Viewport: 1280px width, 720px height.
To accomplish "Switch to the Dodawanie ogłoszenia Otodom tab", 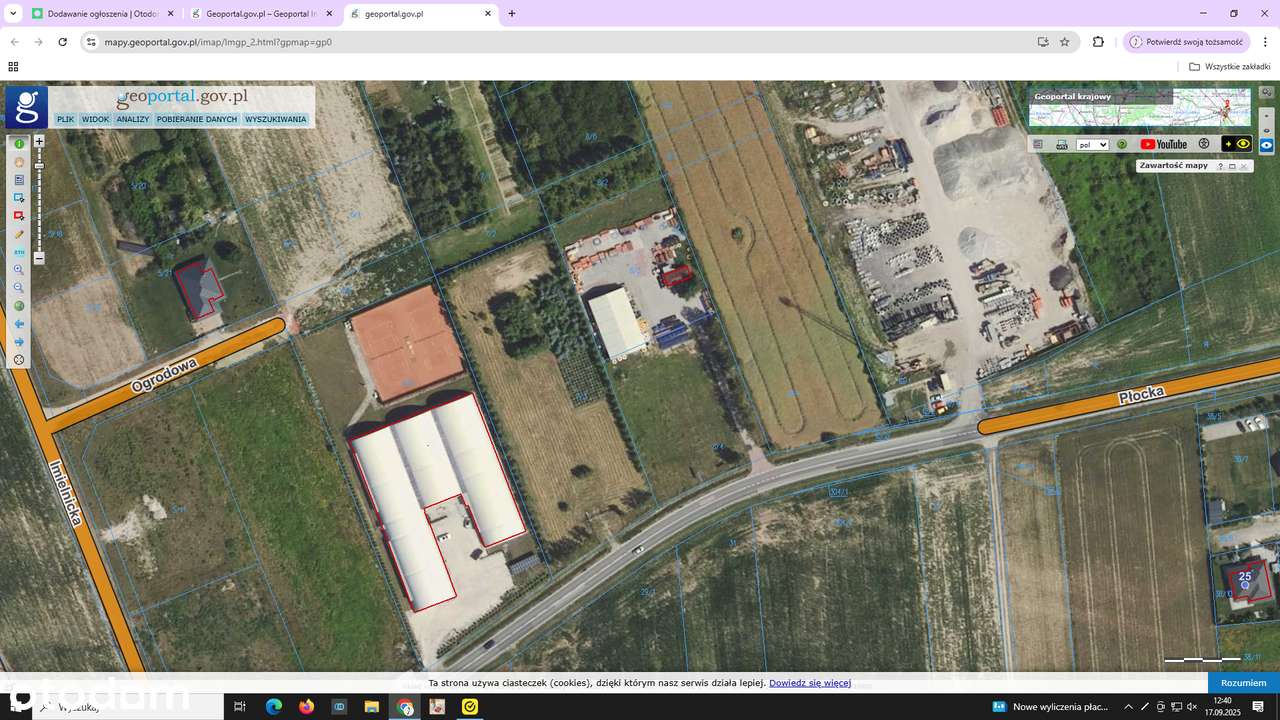I will [102, 14].
